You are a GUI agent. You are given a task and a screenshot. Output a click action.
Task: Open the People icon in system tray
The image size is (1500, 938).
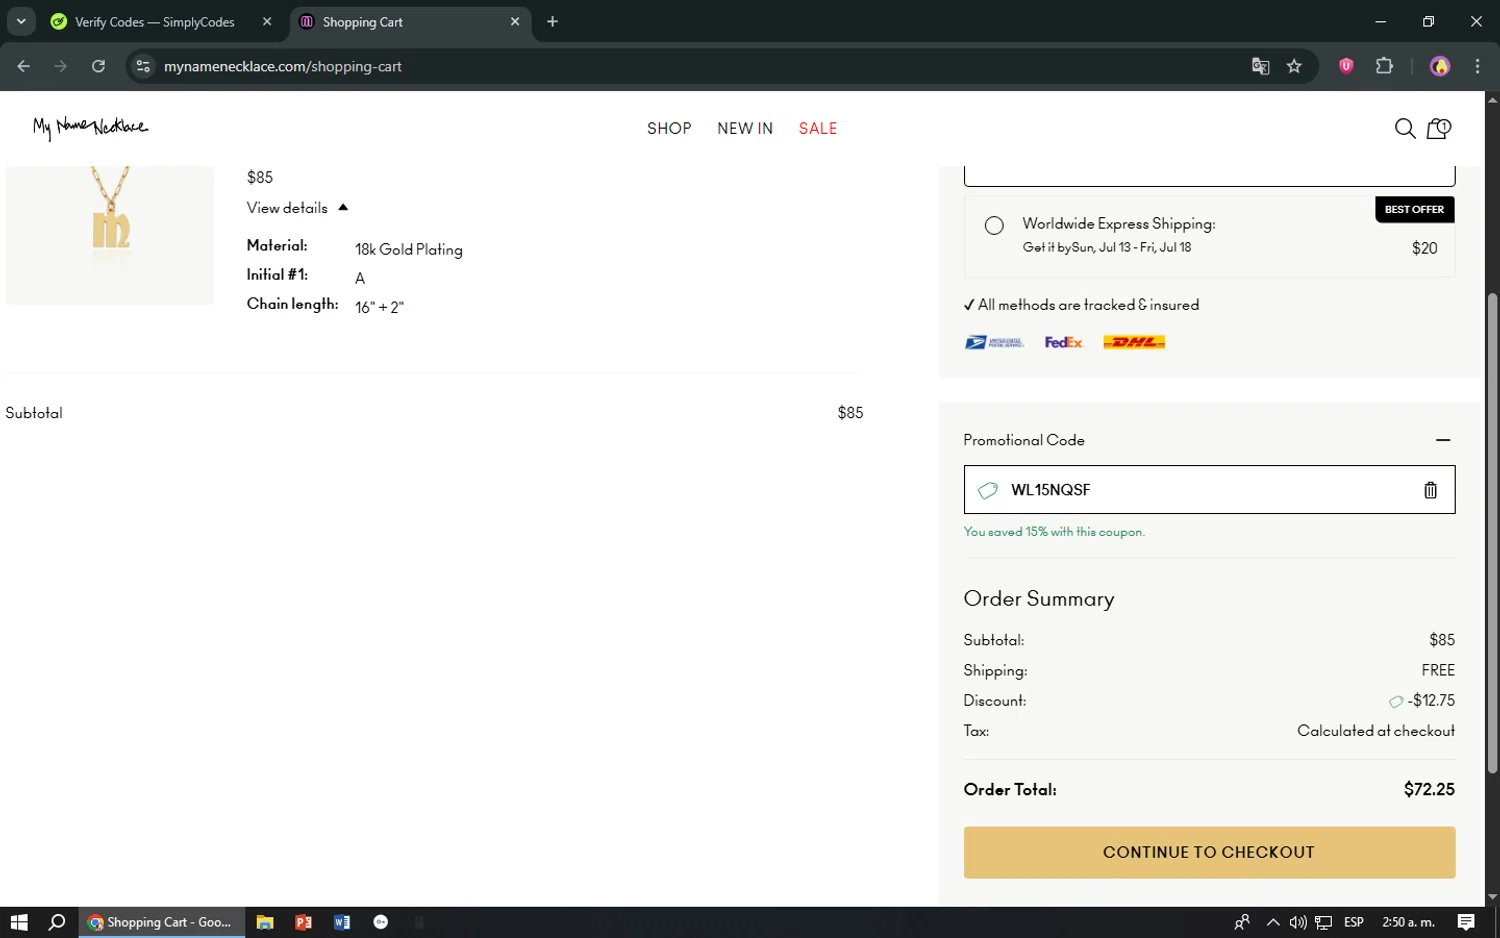1242,922
